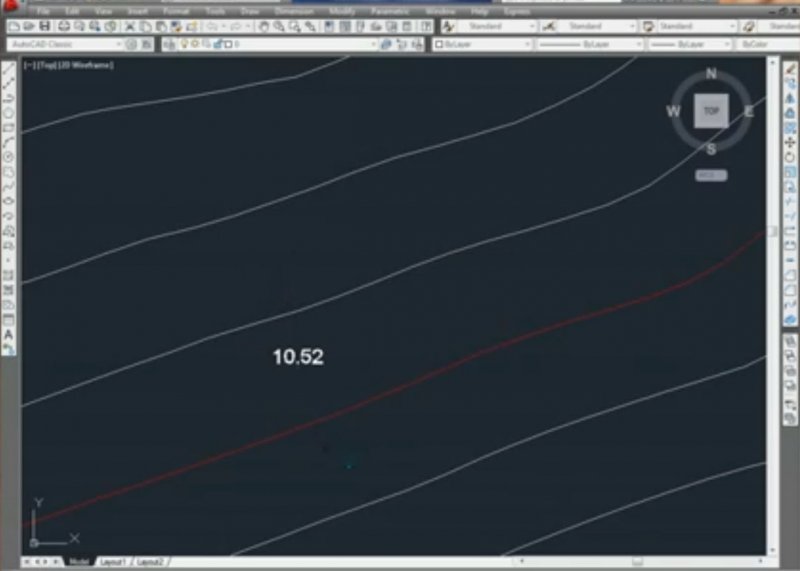The image size is (800, 571).
Task: Select the Move tool in Modify toolbar
Action: 790,142
